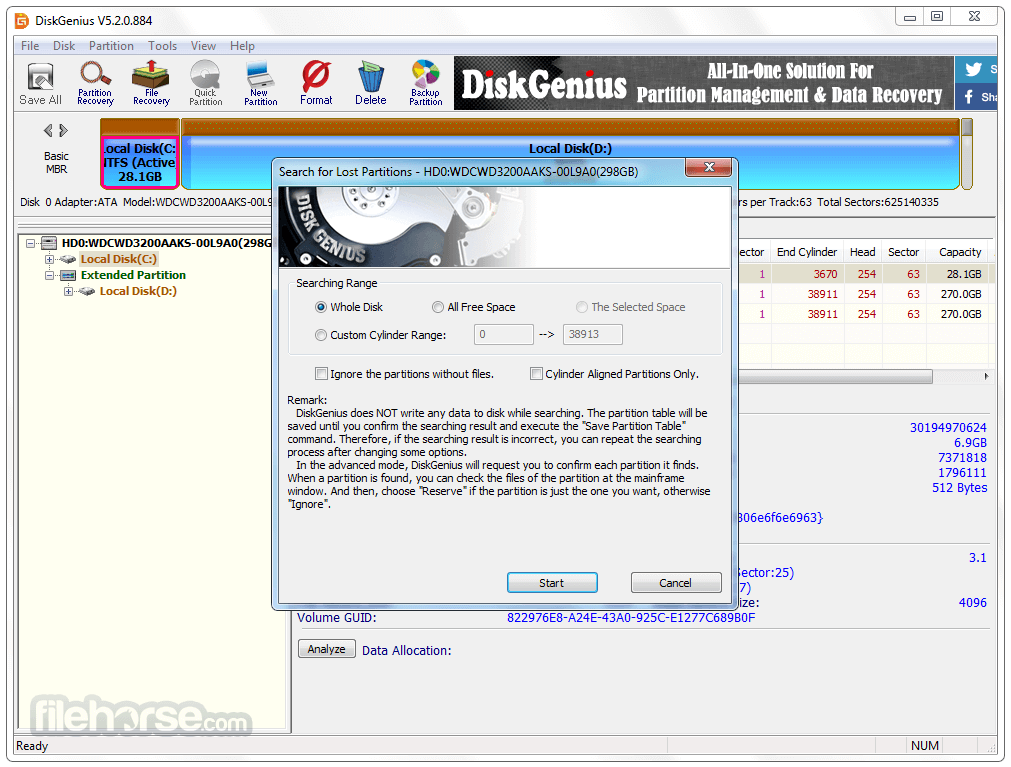Select Local Disk(D:) in the tree
The height and width of the screenshot is (767, 1011).
pyautogui.click(x=138, y=291)
